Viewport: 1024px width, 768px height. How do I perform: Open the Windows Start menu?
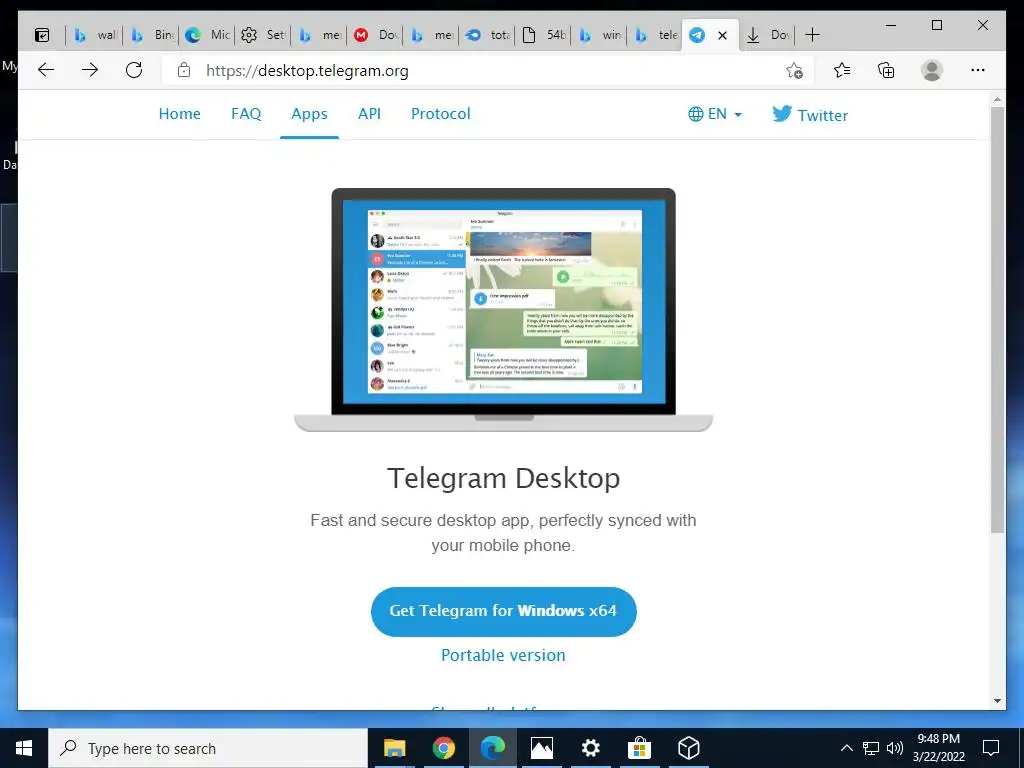24,748
